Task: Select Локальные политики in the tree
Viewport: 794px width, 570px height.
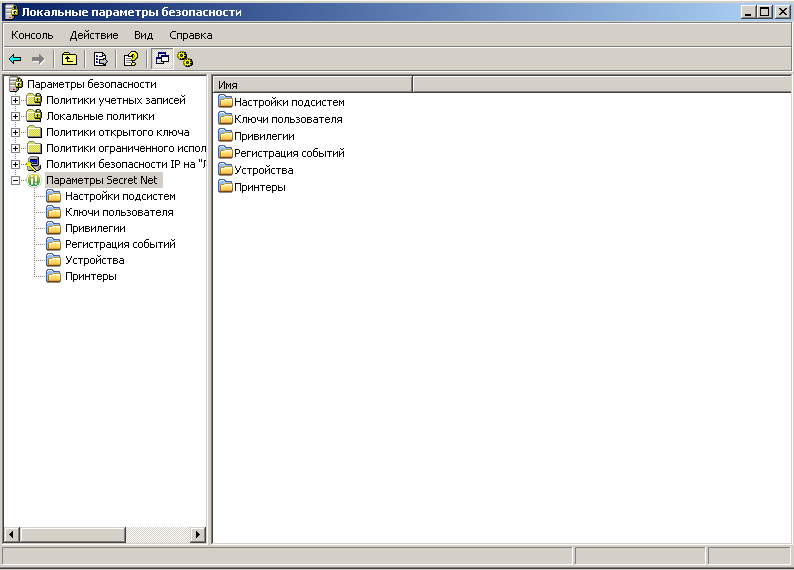Action: 100,116
